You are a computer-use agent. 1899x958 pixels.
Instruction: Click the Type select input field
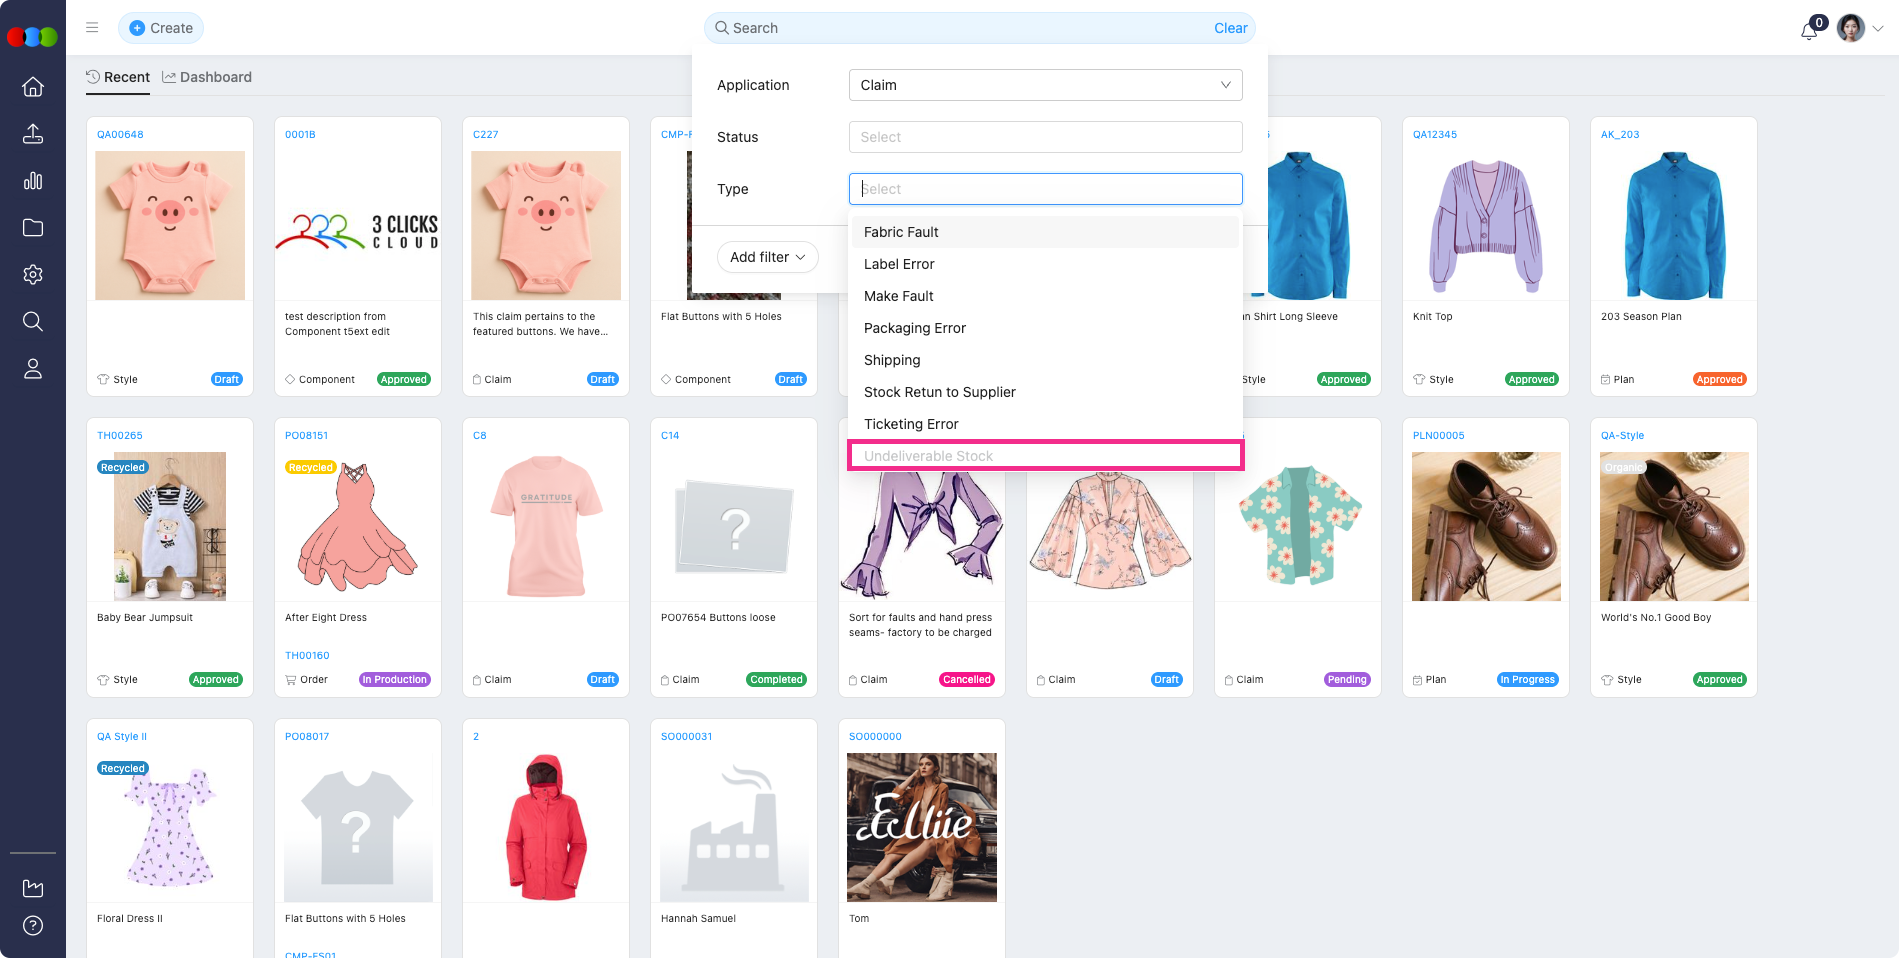(x=1045, y=189)
